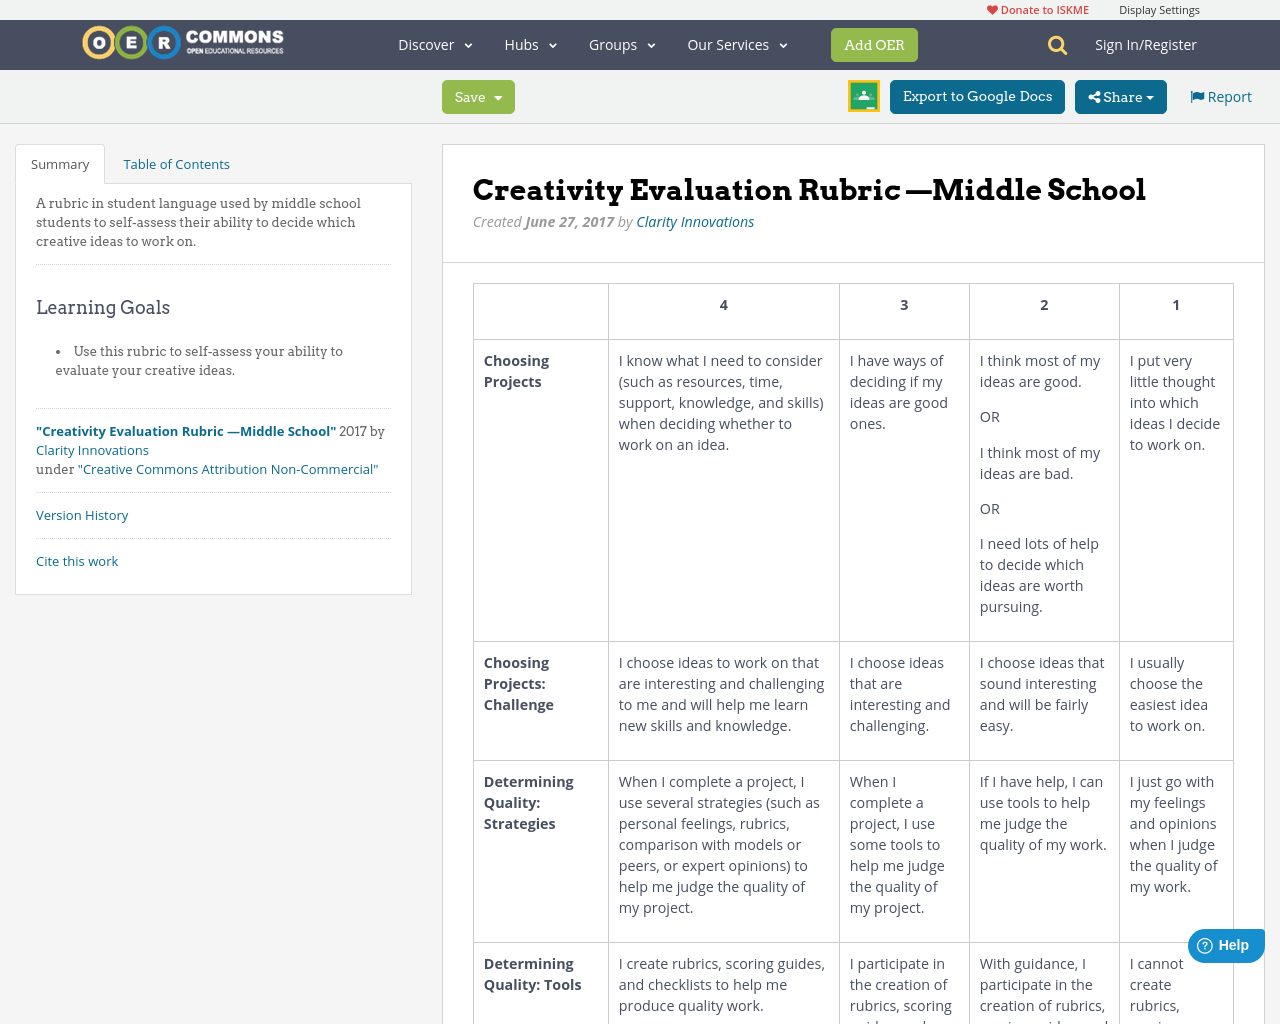
Task: Click the bullet point under Learning Goals
Action: click(x=57, y=351)
